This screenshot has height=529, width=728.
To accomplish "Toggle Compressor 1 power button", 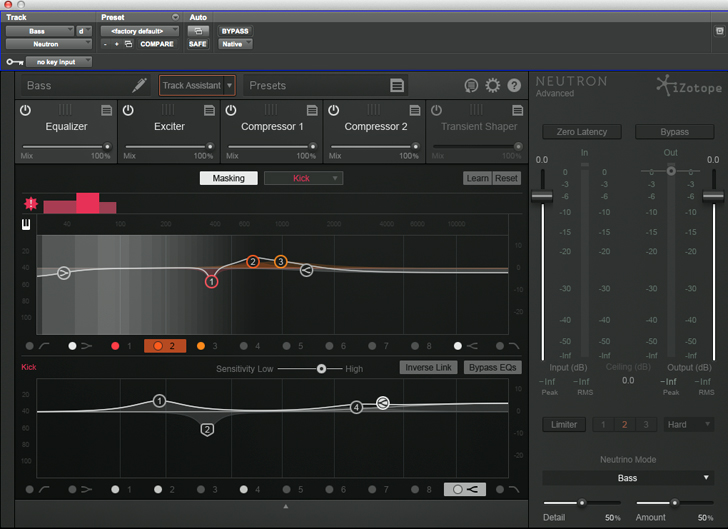I will coord(231,110).
